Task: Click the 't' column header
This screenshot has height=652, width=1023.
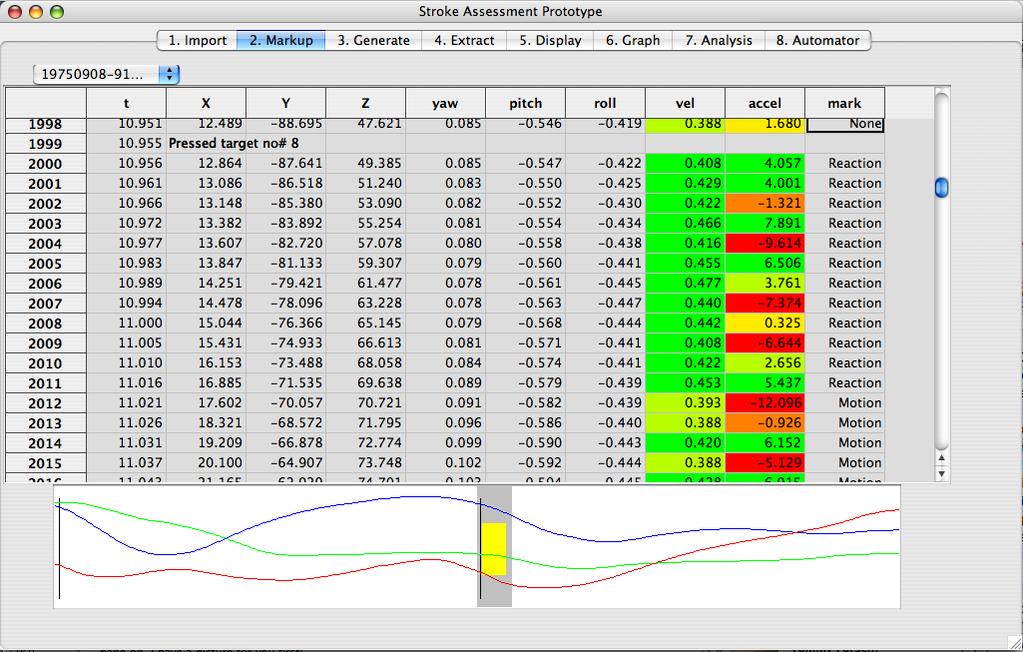Action: 126,103
